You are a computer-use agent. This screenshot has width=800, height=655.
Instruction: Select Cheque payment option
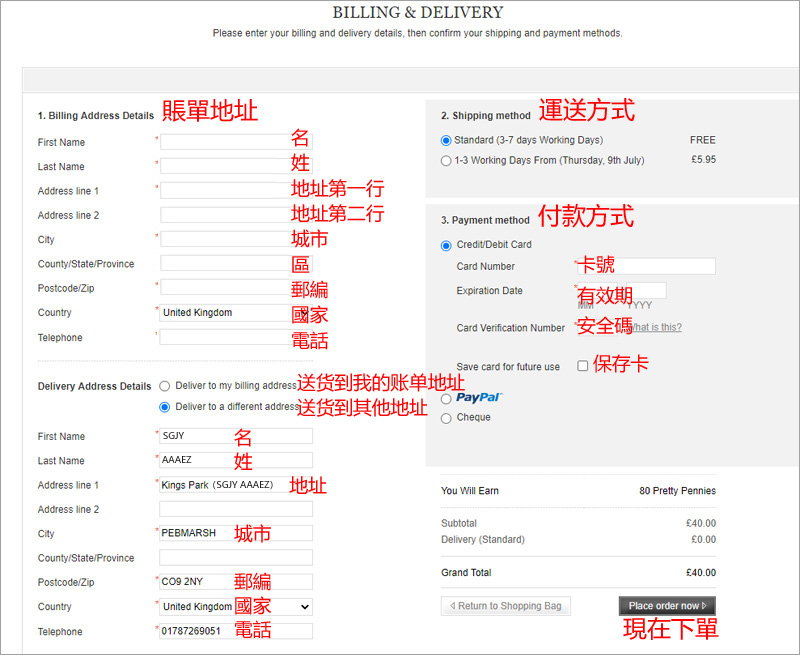coord(446,418)
